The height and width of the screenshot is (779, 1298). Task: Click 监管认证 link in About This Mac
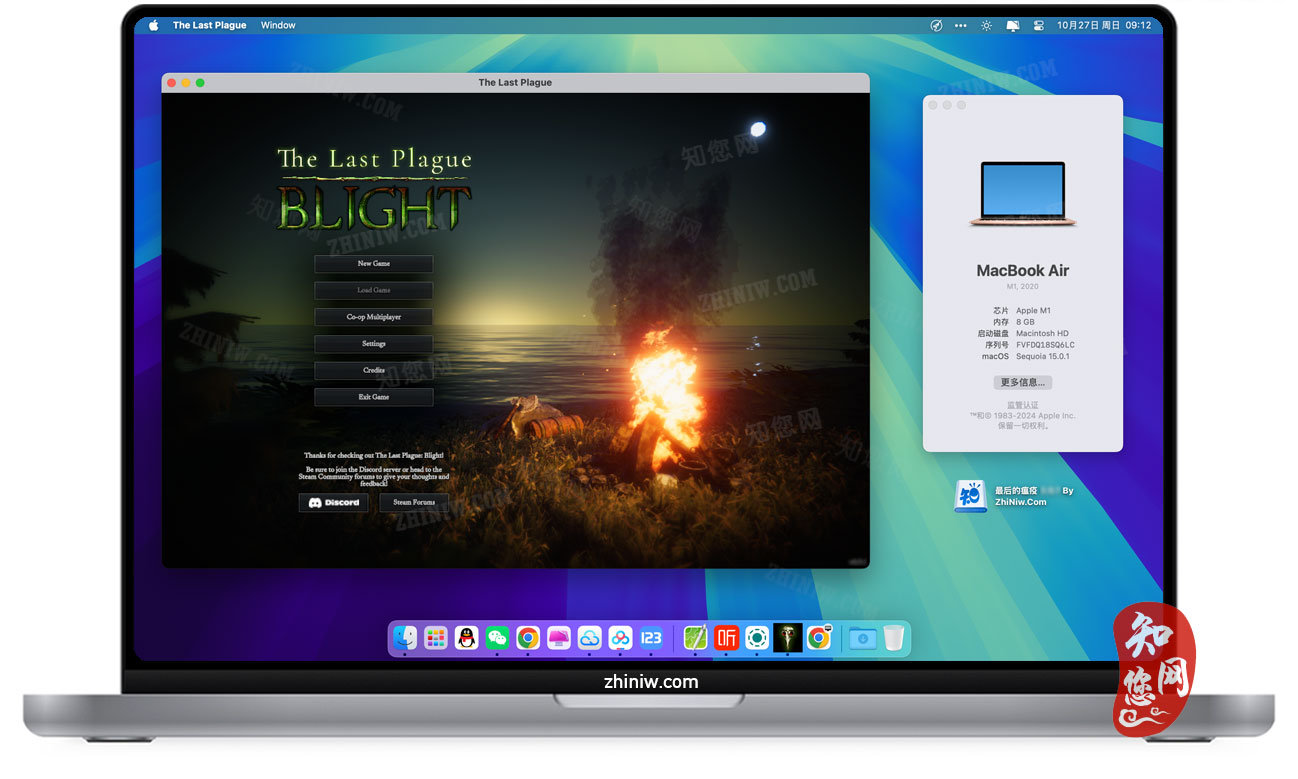1023,405
